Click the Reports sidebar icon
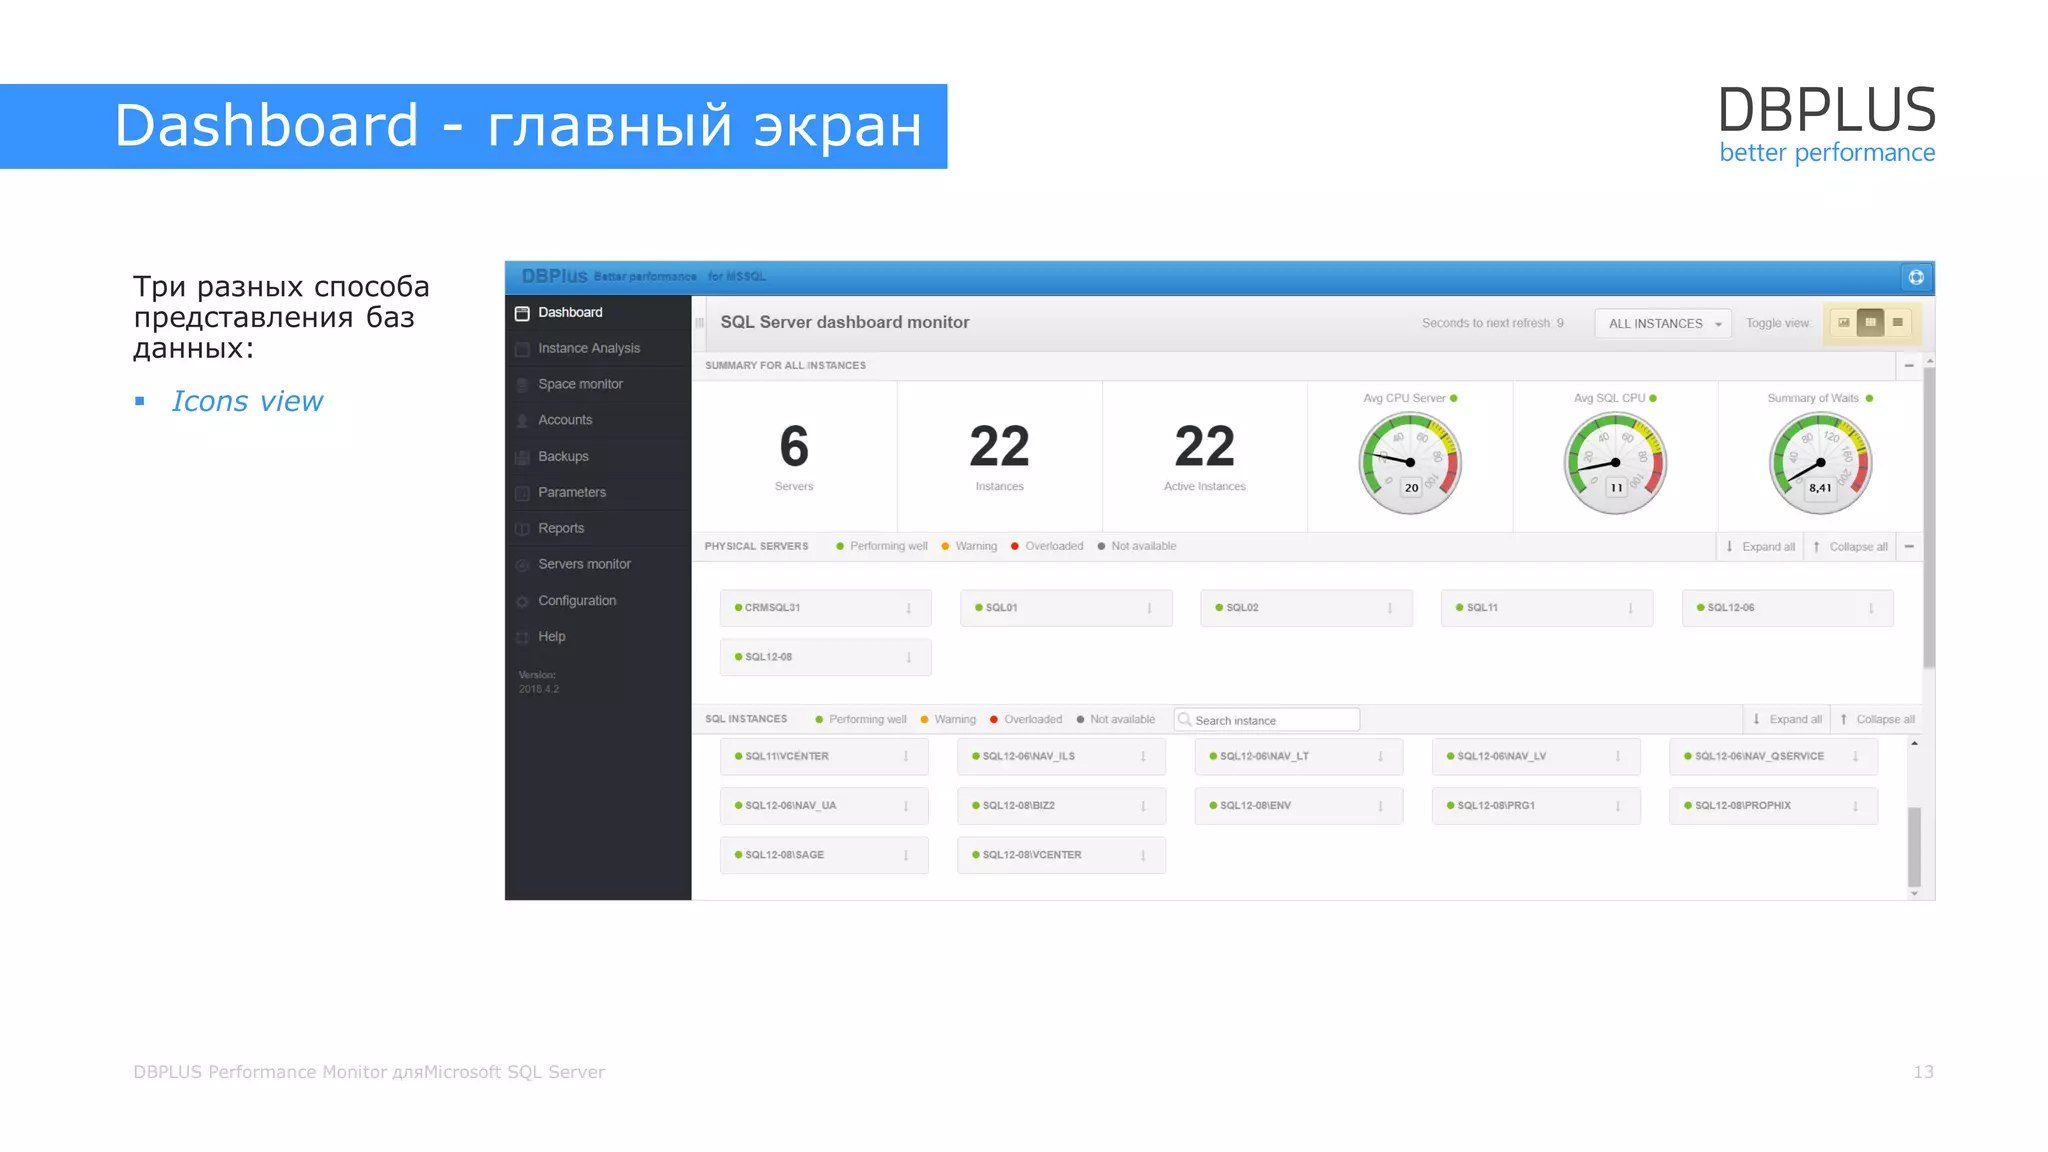 click(522, 529)
